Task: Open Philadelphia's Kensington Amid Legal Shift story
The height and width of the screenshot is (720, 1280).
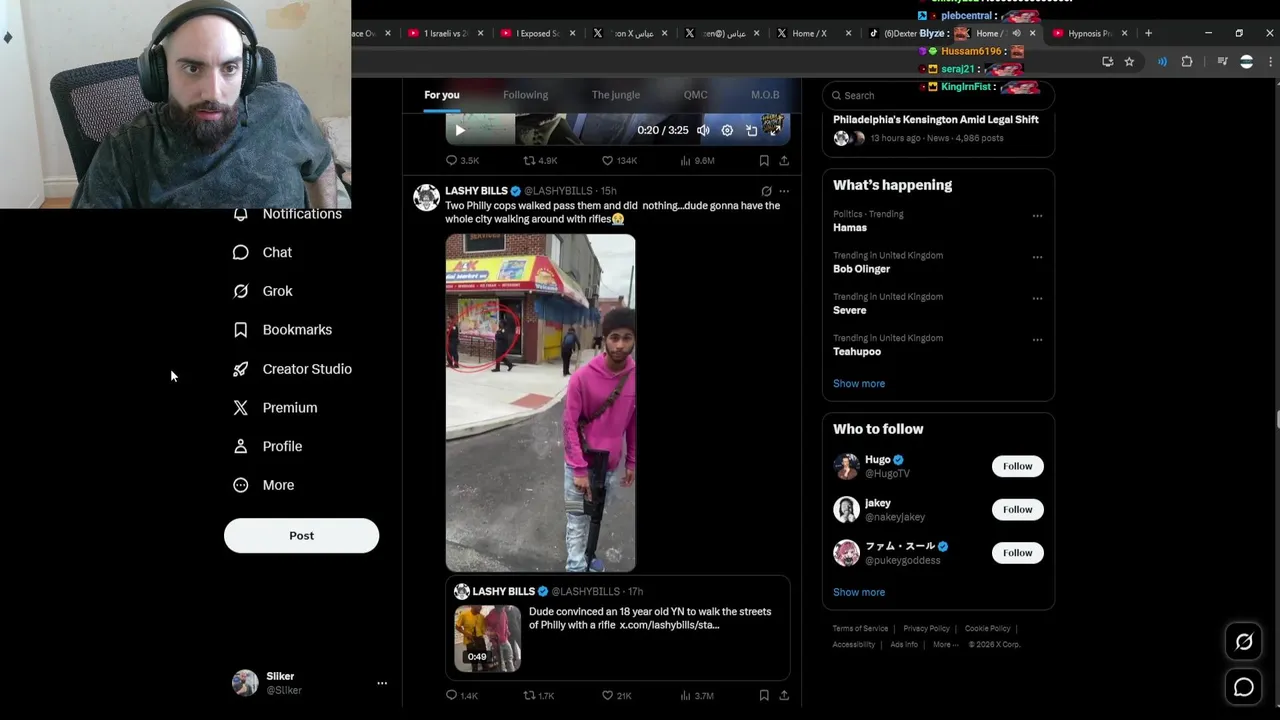Action: pyautogui.click(x=936, y=119)
